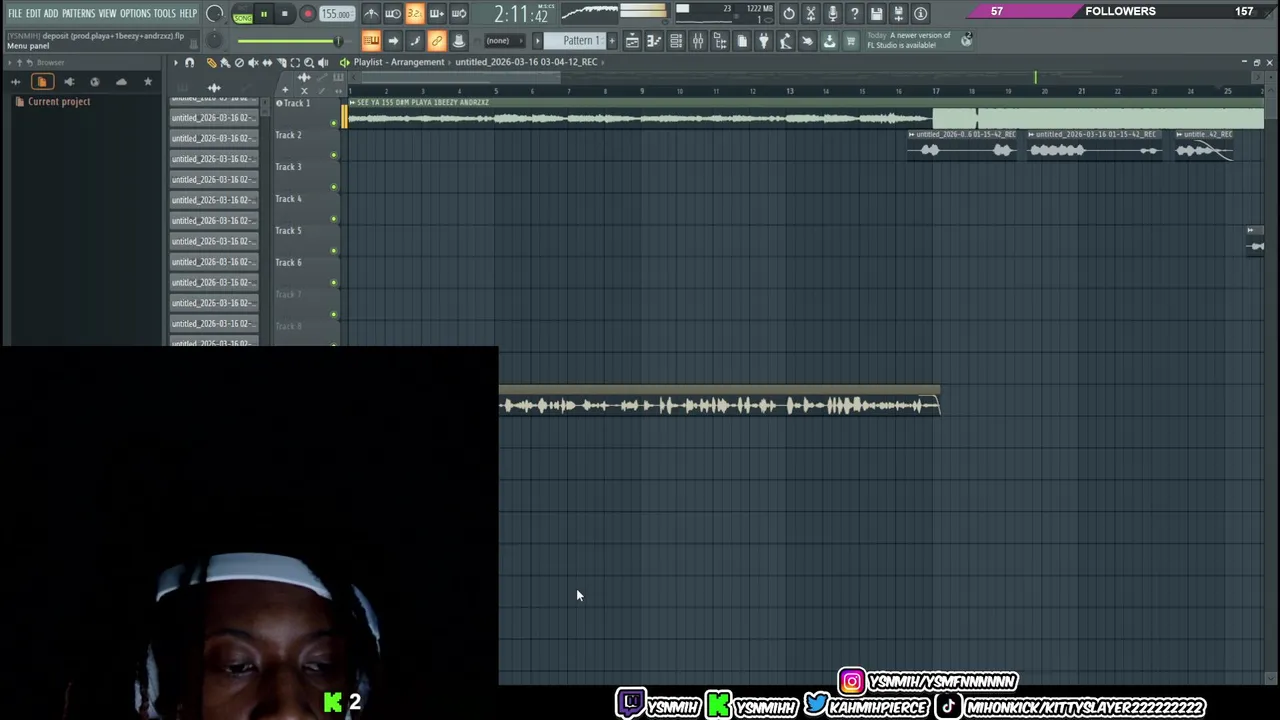Select the playlist Delete tool
Screen dimensions: 1280x720
(239, 62)
